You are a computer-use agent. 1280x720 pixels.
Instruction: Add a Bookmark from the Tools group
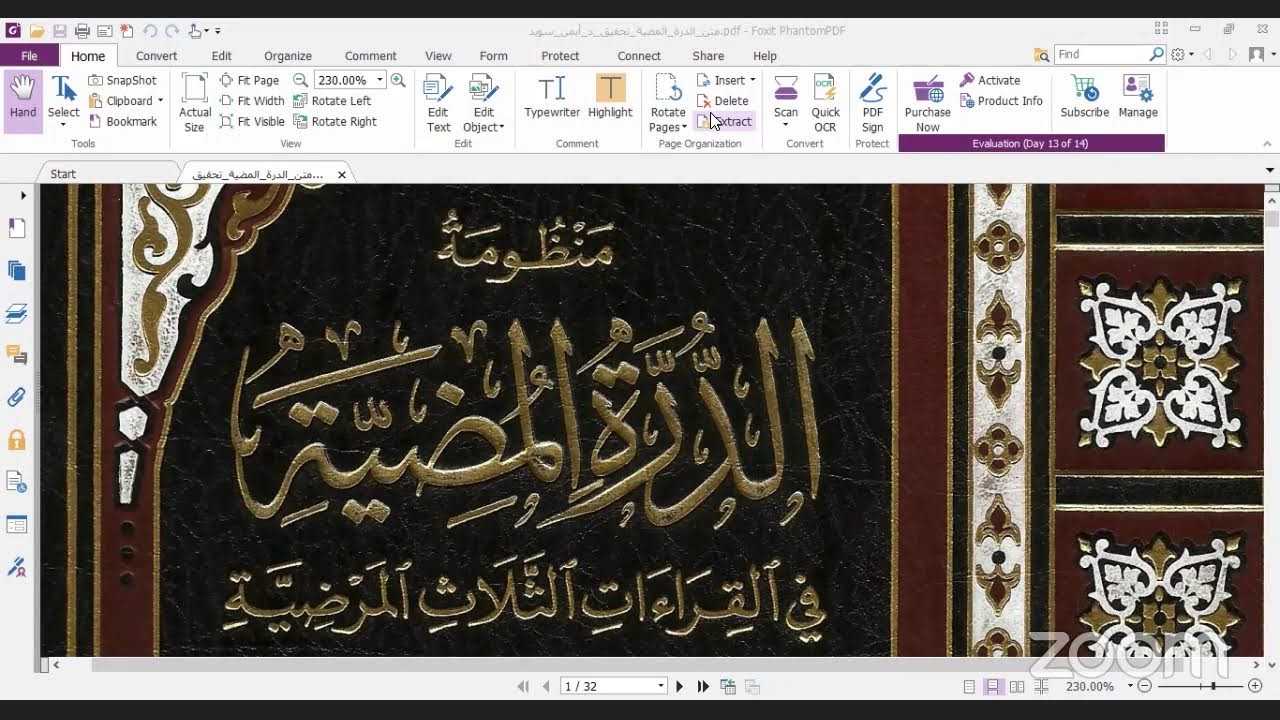[122, 122]
